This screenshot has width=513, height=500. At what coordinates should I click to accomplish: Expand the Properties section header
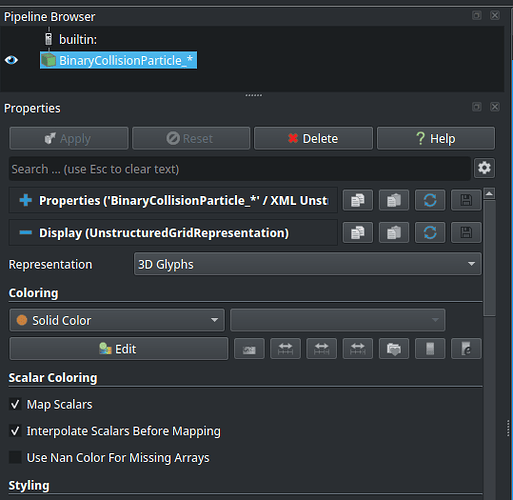173,201
